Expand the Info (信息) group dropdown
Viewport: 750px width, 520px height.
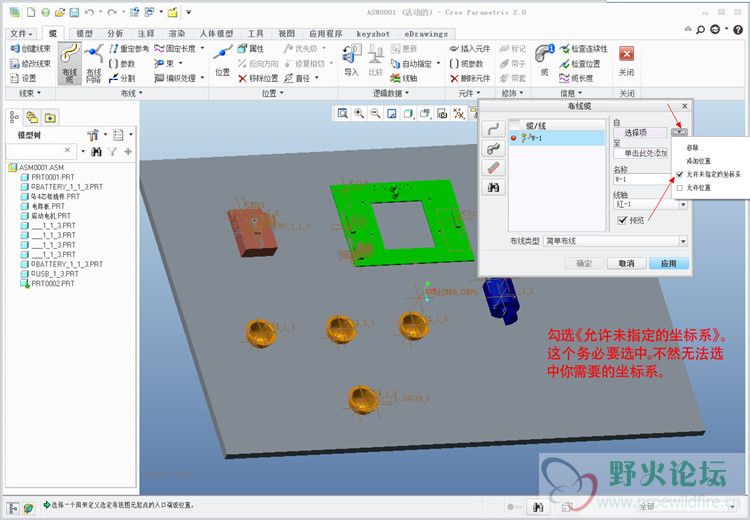coord(571,93)
